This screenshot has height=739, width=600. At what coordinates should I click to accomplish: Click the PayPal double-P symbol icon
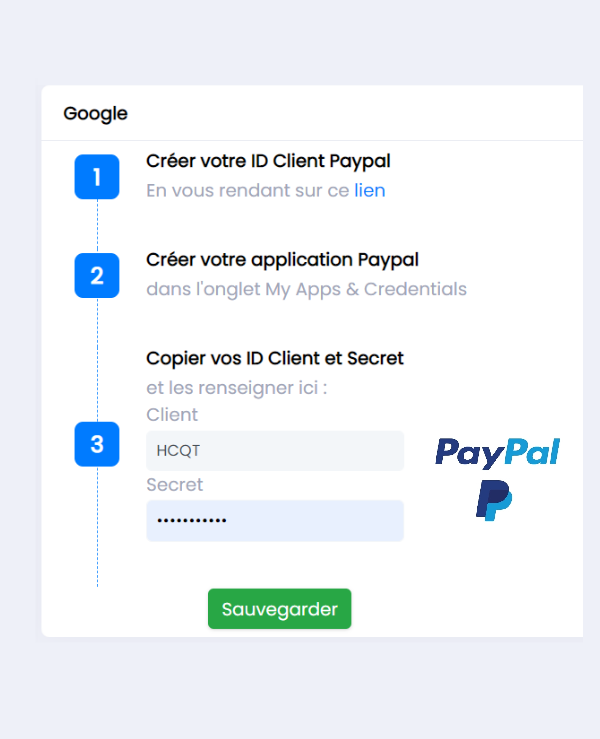tap(494, 500)
